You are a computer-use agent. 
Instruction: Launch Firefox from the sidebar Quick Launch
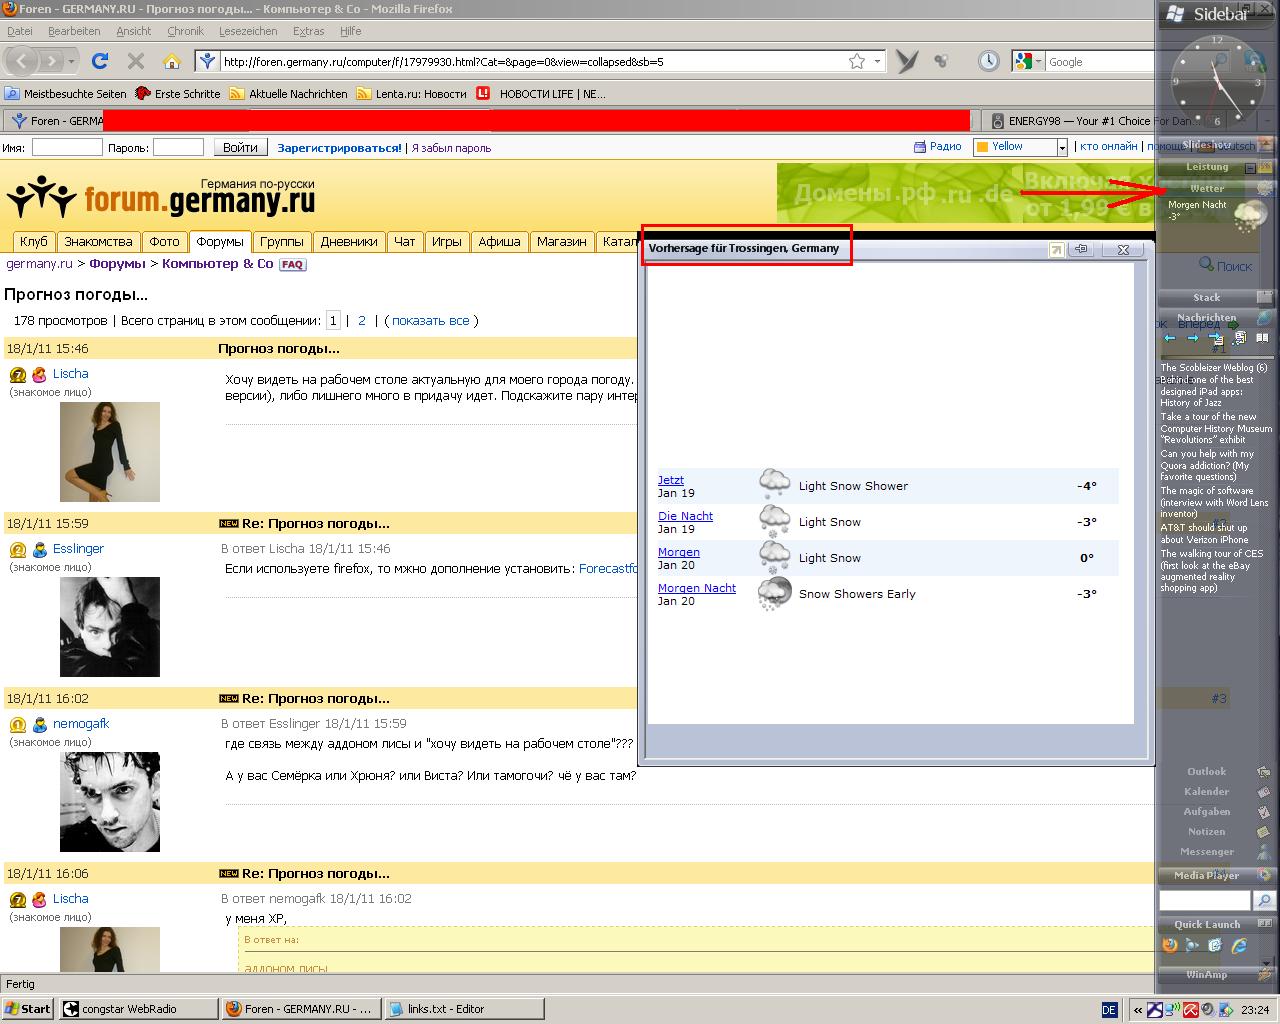pyautogui.click(x=1170, y=945)
